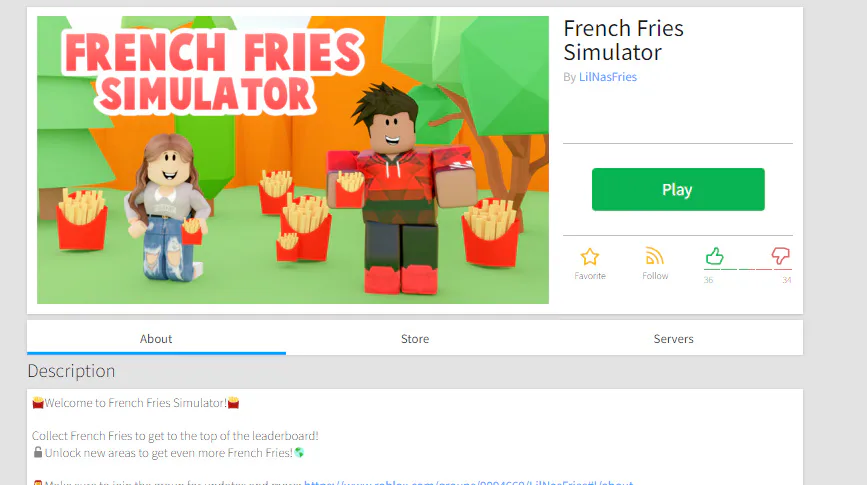Switch to the Servers tab
Screen dimensions: 867x485
673,338
